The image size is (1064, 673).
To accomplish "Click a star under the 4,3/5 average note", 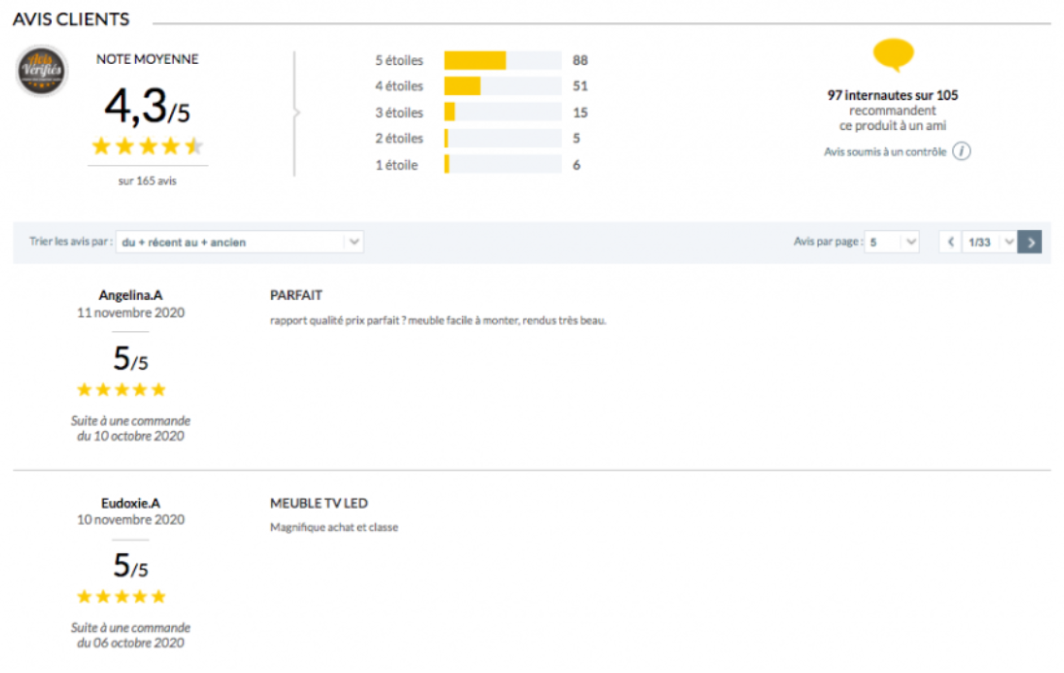I will [147, 146].
